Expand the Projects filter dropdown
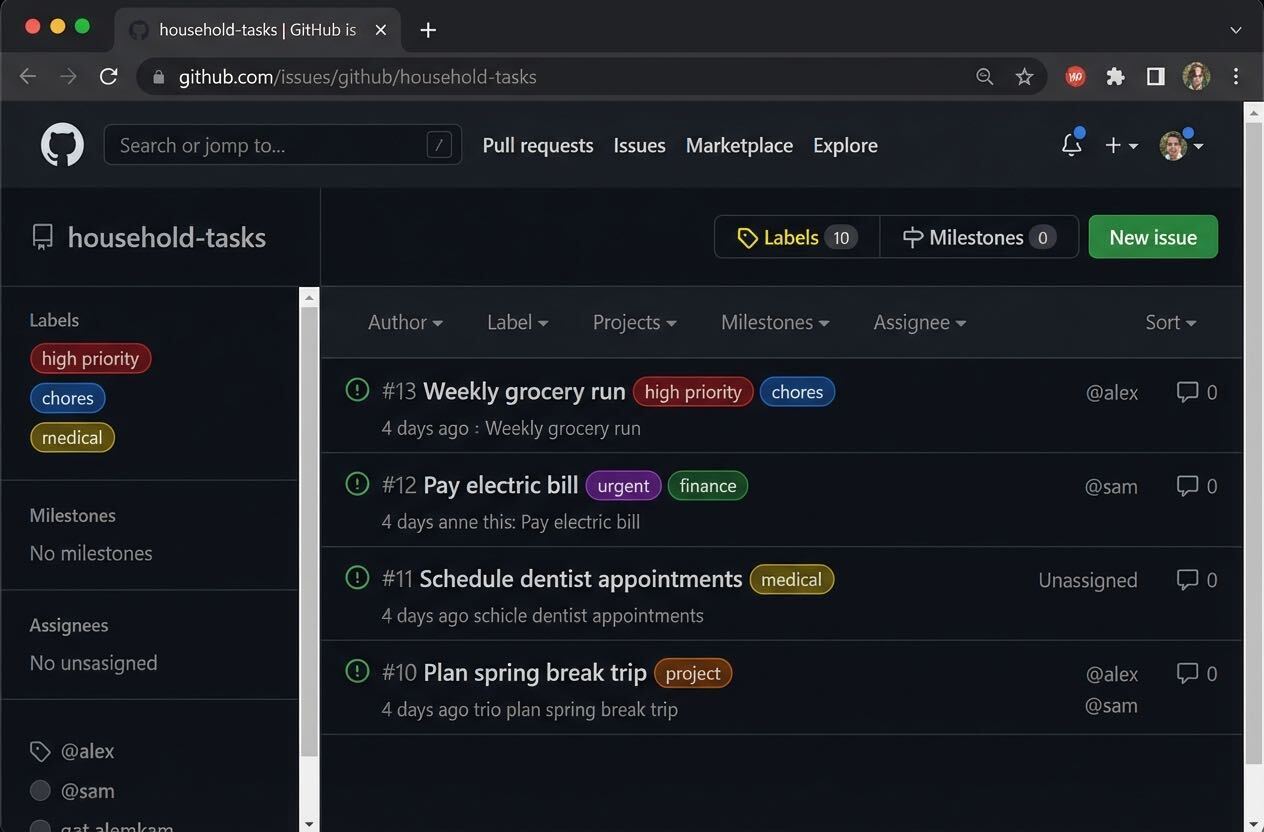The height and width of the screenshot is (832, 1264). 634,322
